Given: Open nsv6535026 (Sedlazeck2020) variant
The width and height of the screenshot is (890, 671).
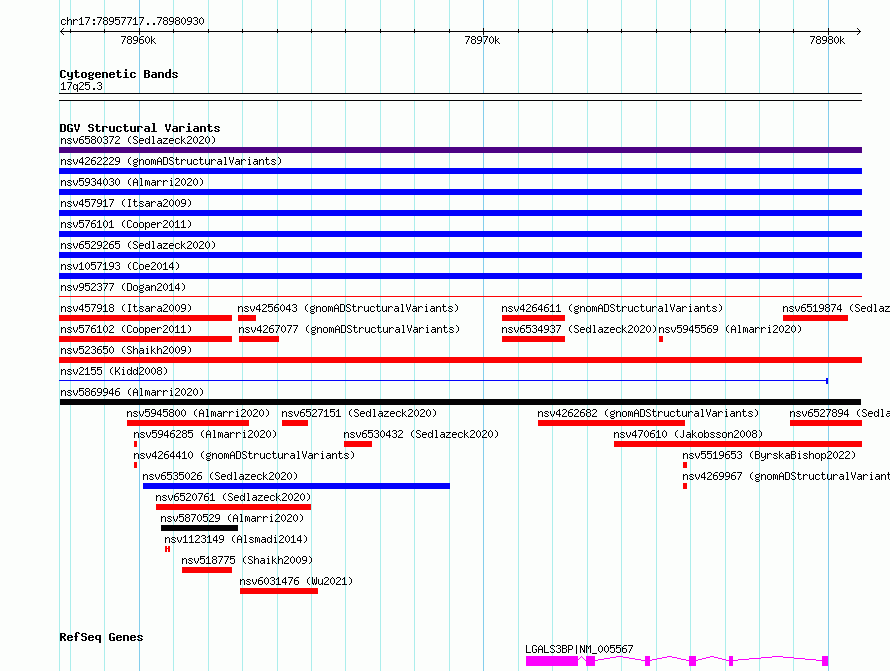Looking at the screenshot, I should pyautogui.click(x=220, y=476).
